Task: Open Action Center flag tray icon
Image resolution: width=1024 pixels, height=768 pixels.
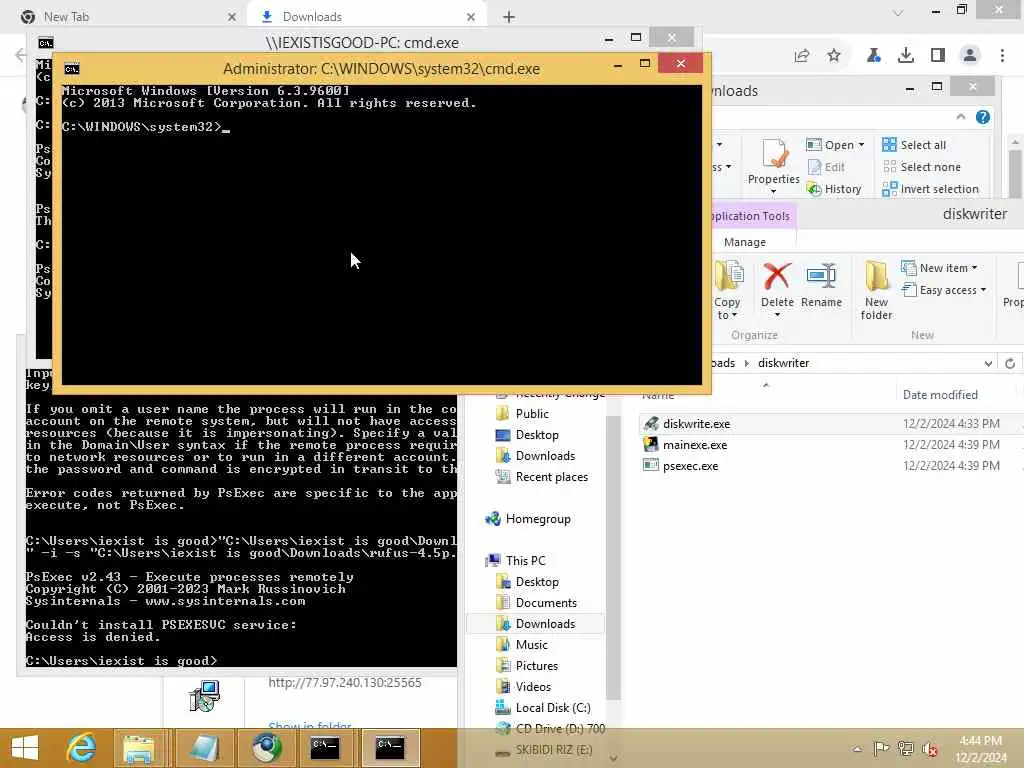Action: [881, 749]
